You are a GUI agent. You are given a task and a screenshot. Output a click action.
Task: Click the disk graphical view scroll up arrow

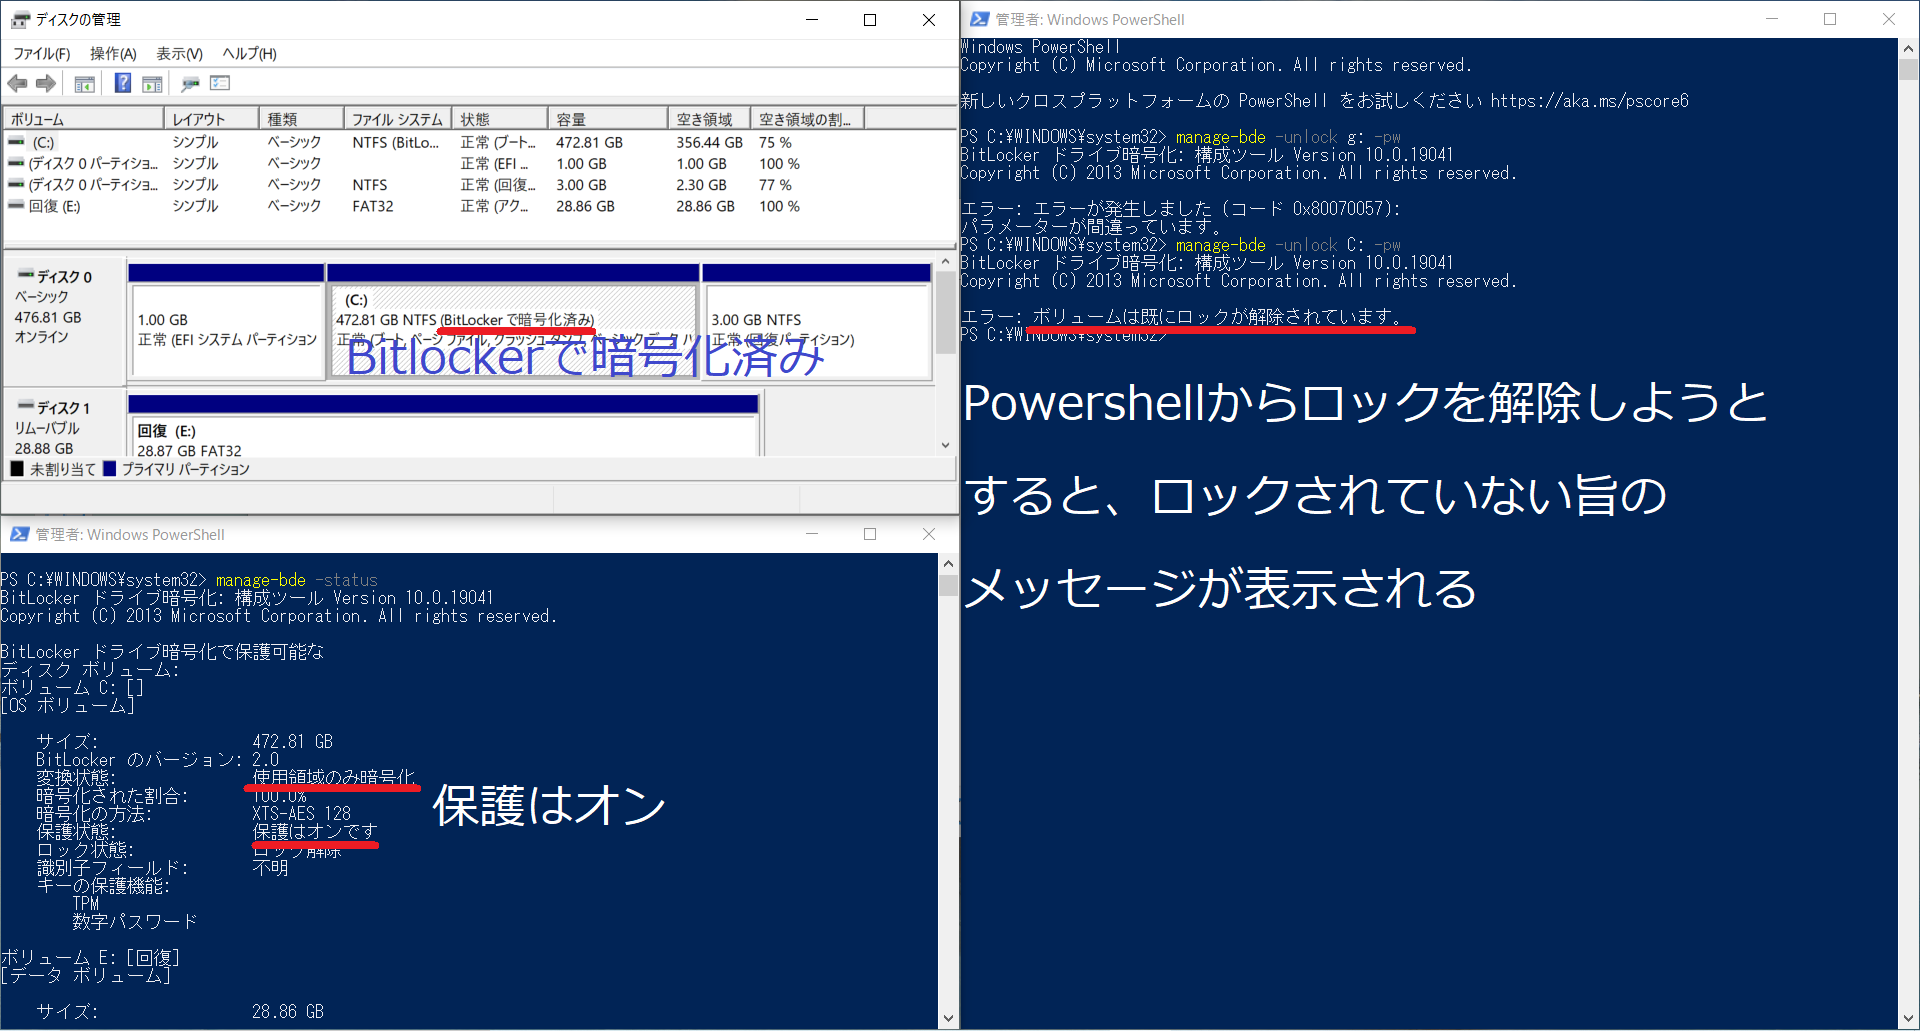point(946,263)
